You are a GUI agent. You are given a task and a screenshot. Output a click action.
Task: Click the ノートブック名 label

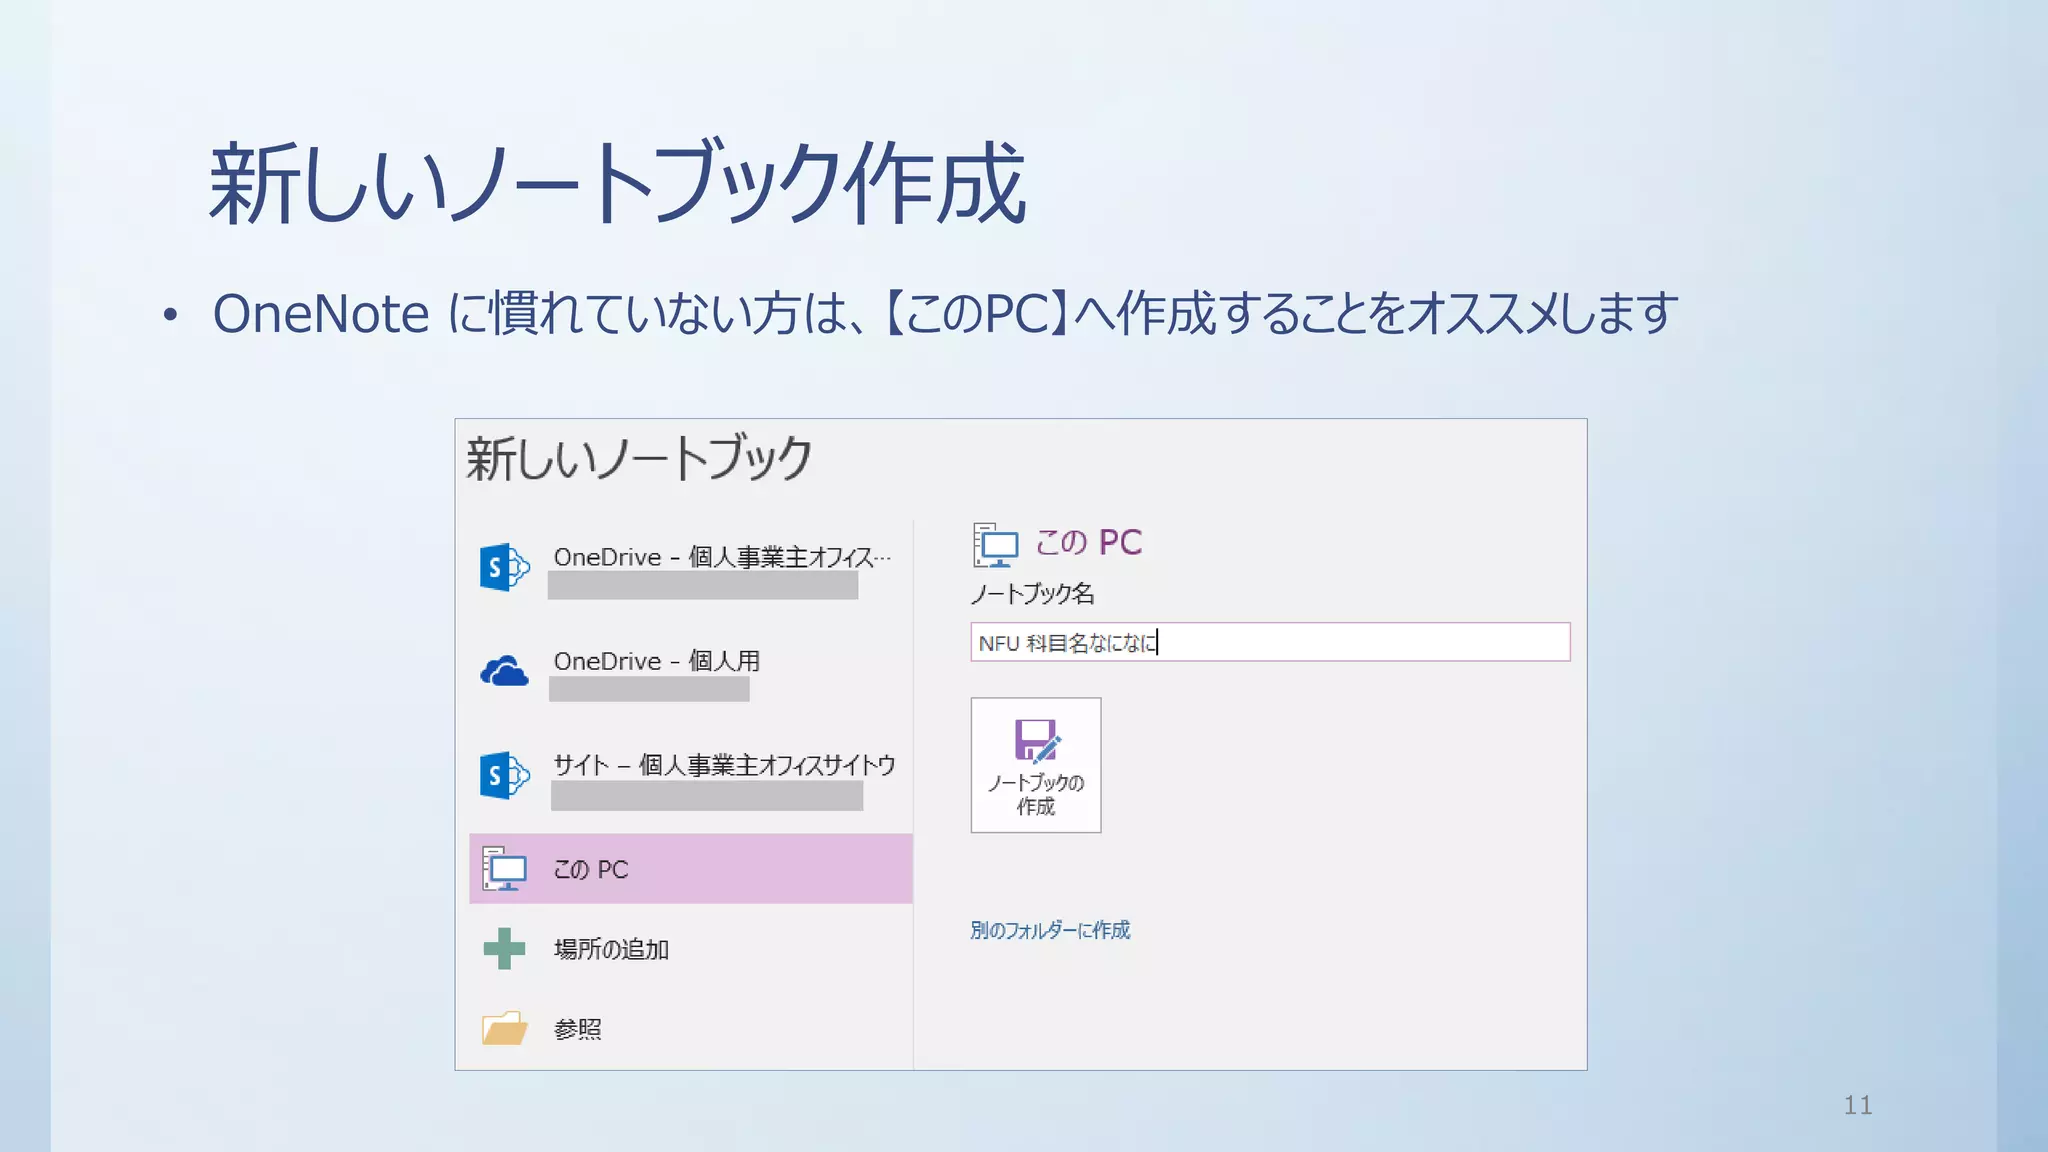click(x=1032, y=594)
